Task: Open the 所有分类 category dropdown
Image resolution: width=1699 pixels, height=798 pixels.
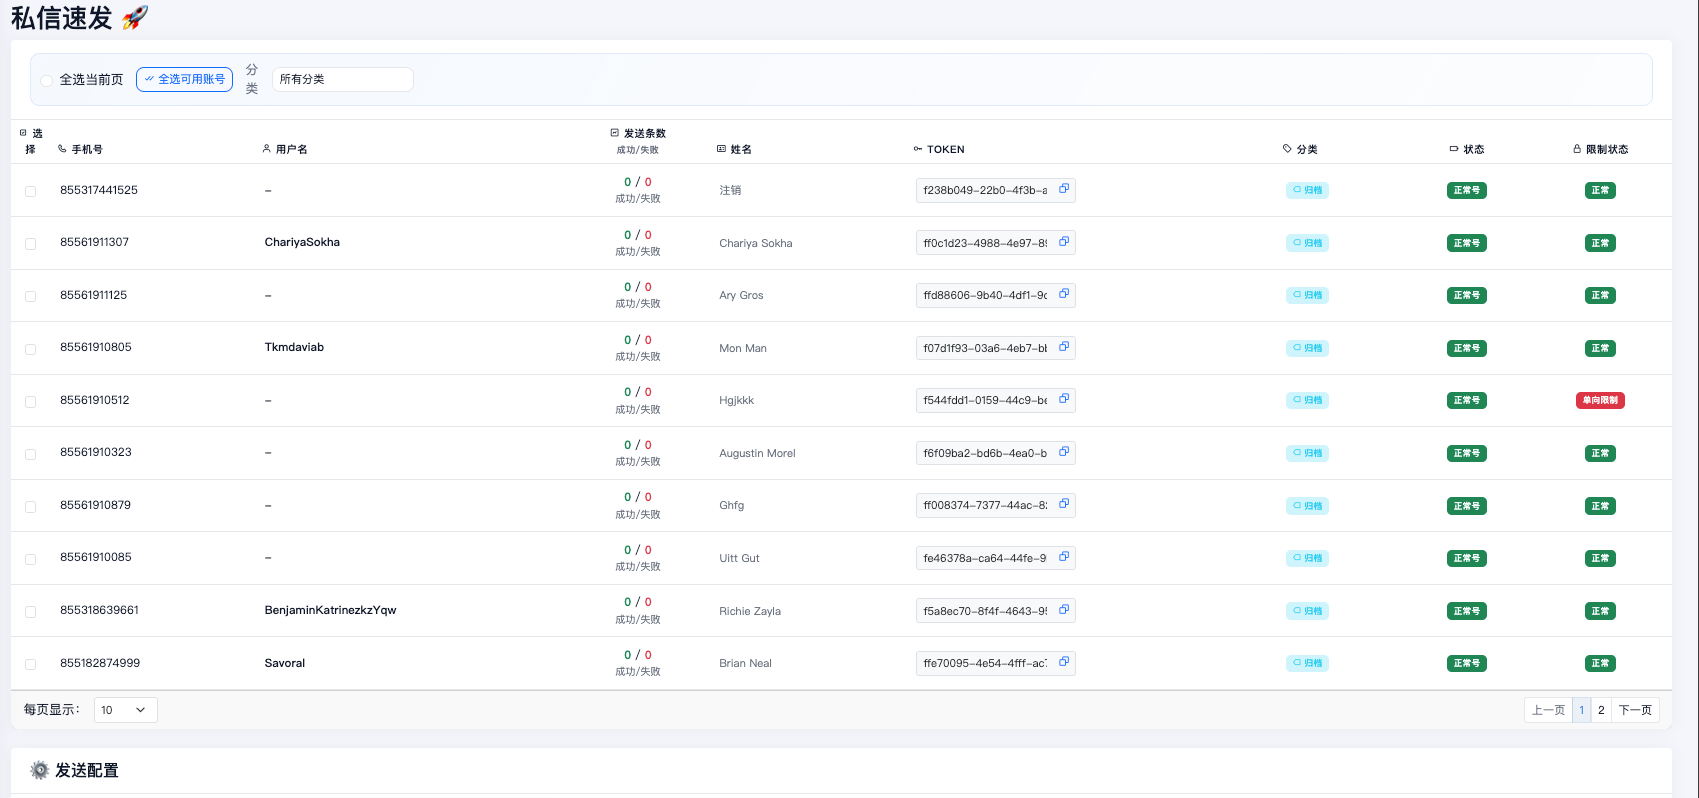Action: click(342, 79)
